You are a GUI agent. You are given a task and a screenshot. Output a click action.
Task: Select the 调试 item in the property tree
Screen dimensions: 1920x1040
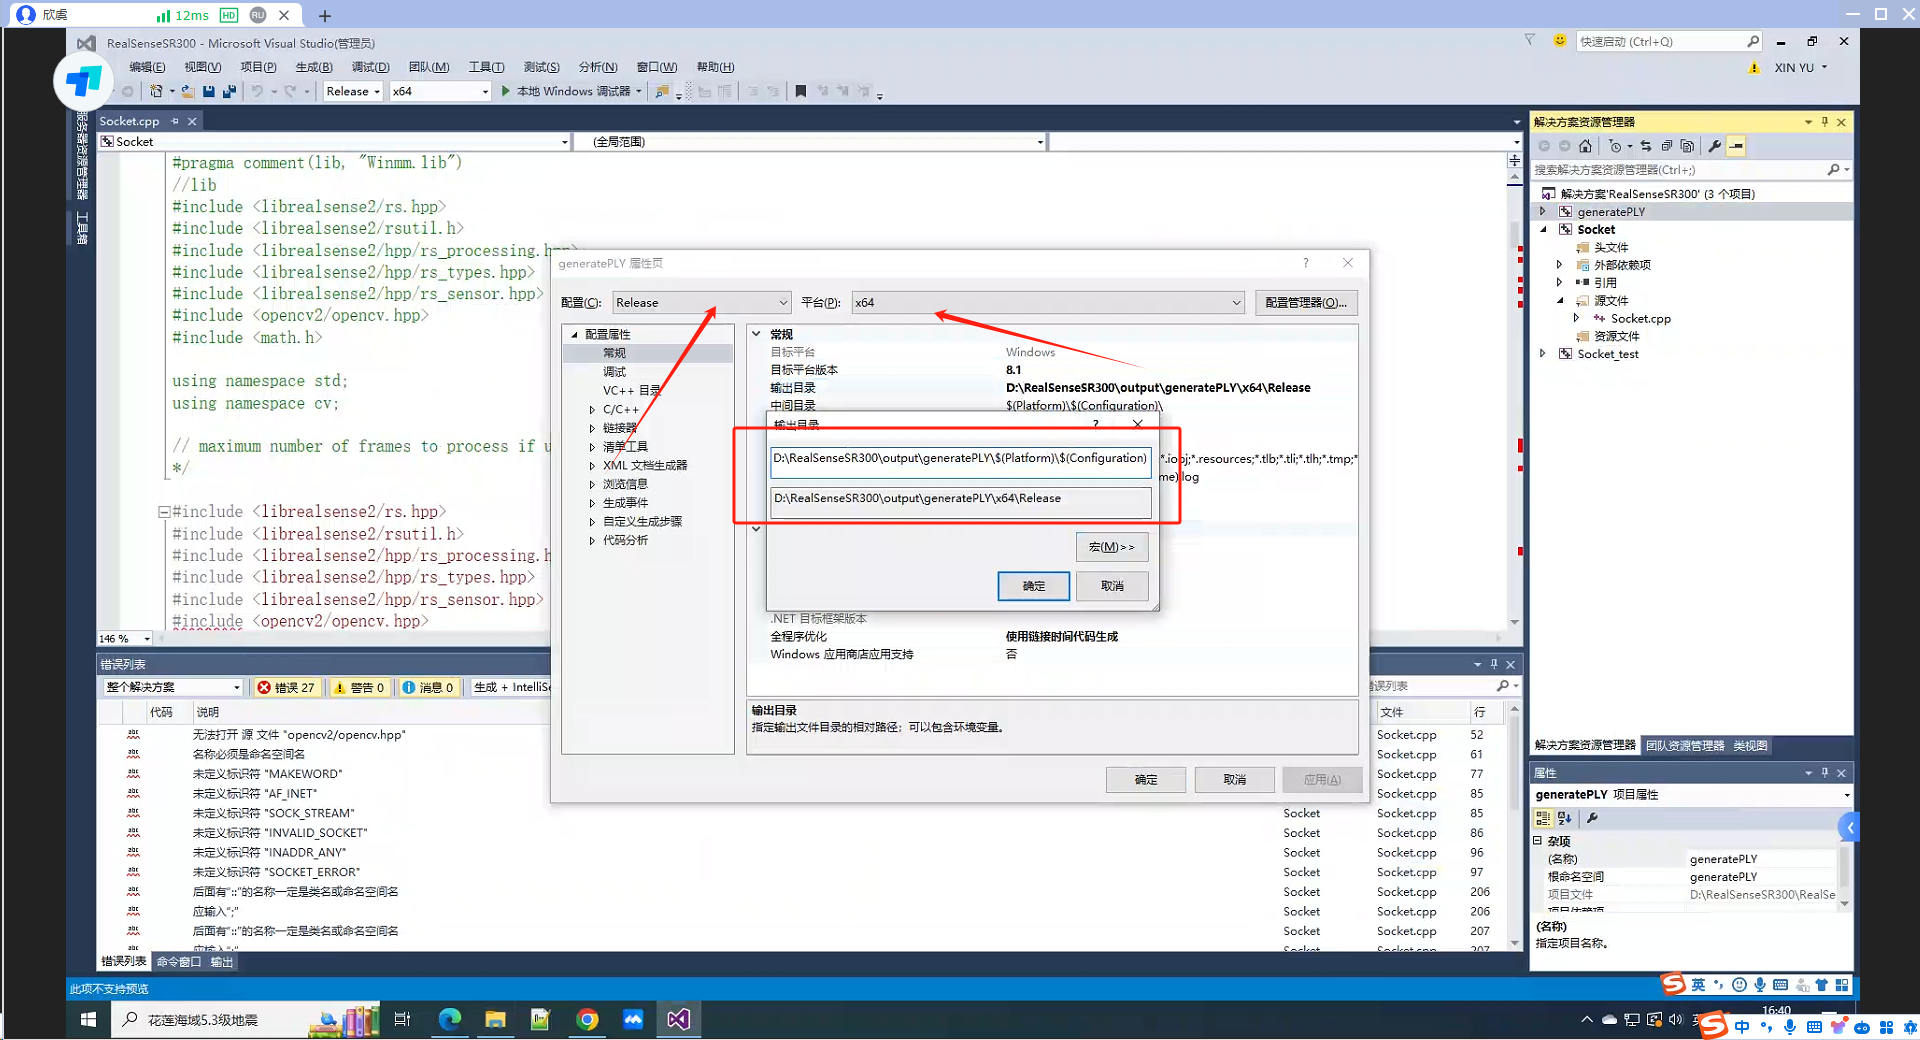coord(614,372)
